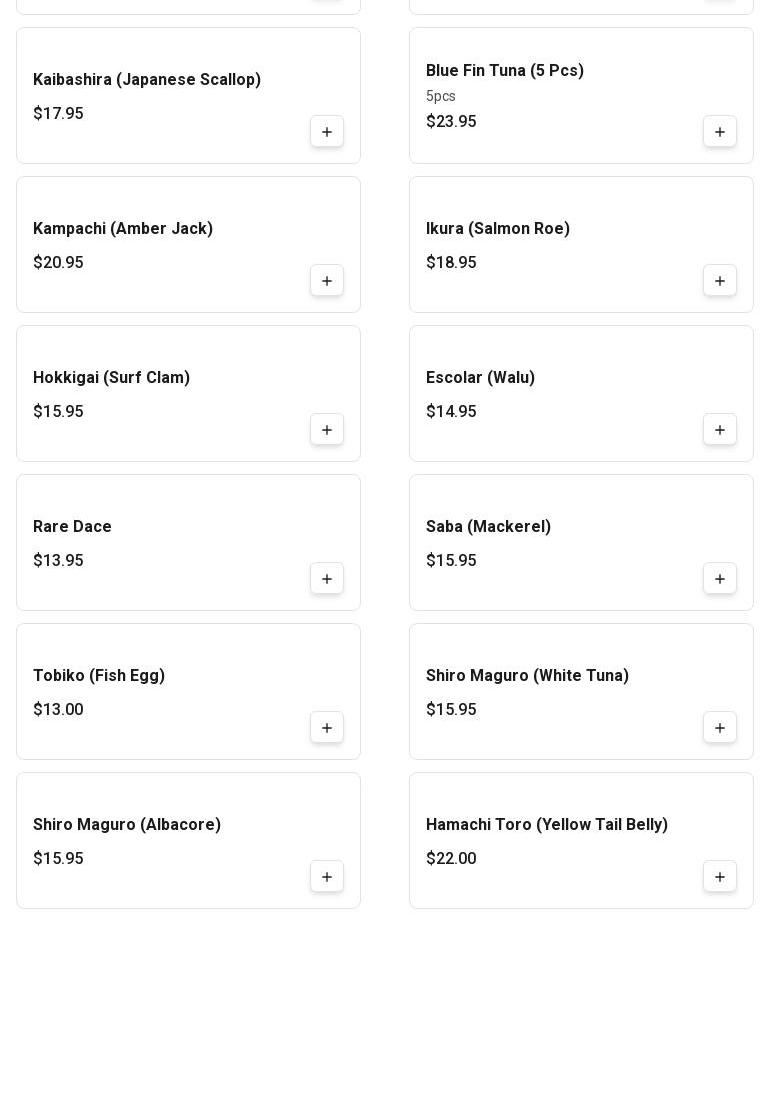Add Hamachi Toro (Yellow Tail Belly)

pos(720,877)
